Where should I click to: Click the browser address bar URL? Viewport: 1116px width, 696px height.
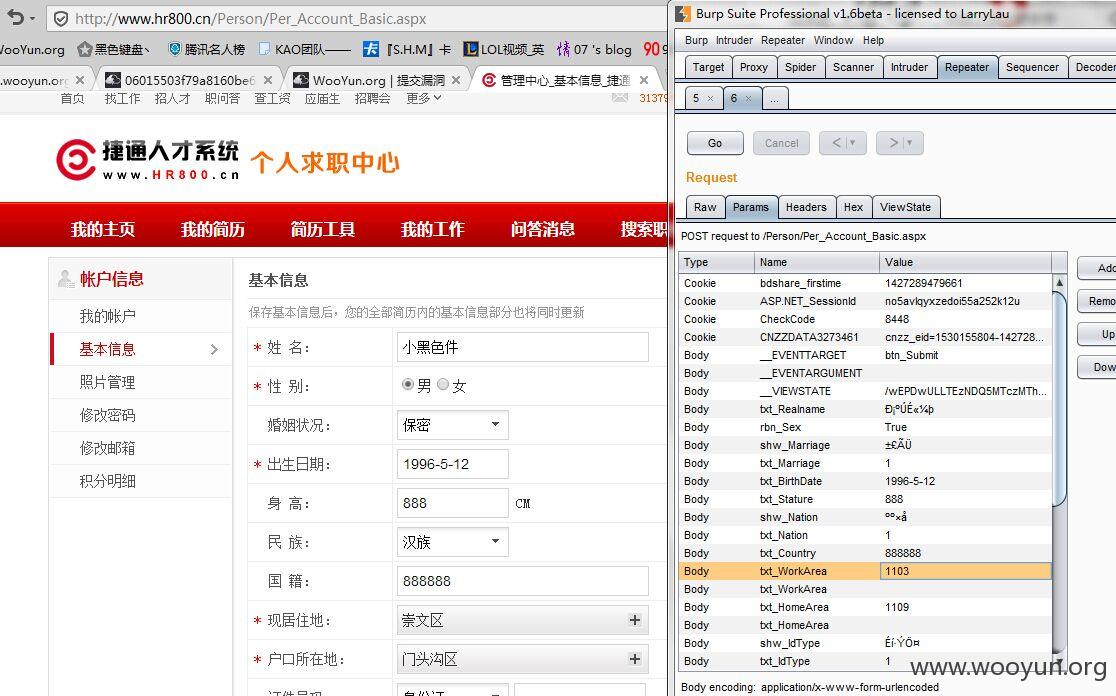point(251,19)
